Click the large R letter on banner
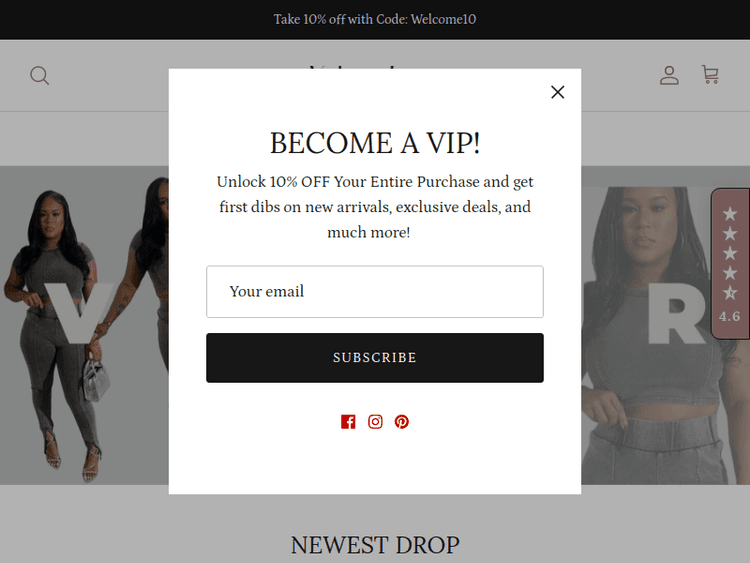Image resolution: width=750 pixels, height=563 pixels. click(676, 313)
